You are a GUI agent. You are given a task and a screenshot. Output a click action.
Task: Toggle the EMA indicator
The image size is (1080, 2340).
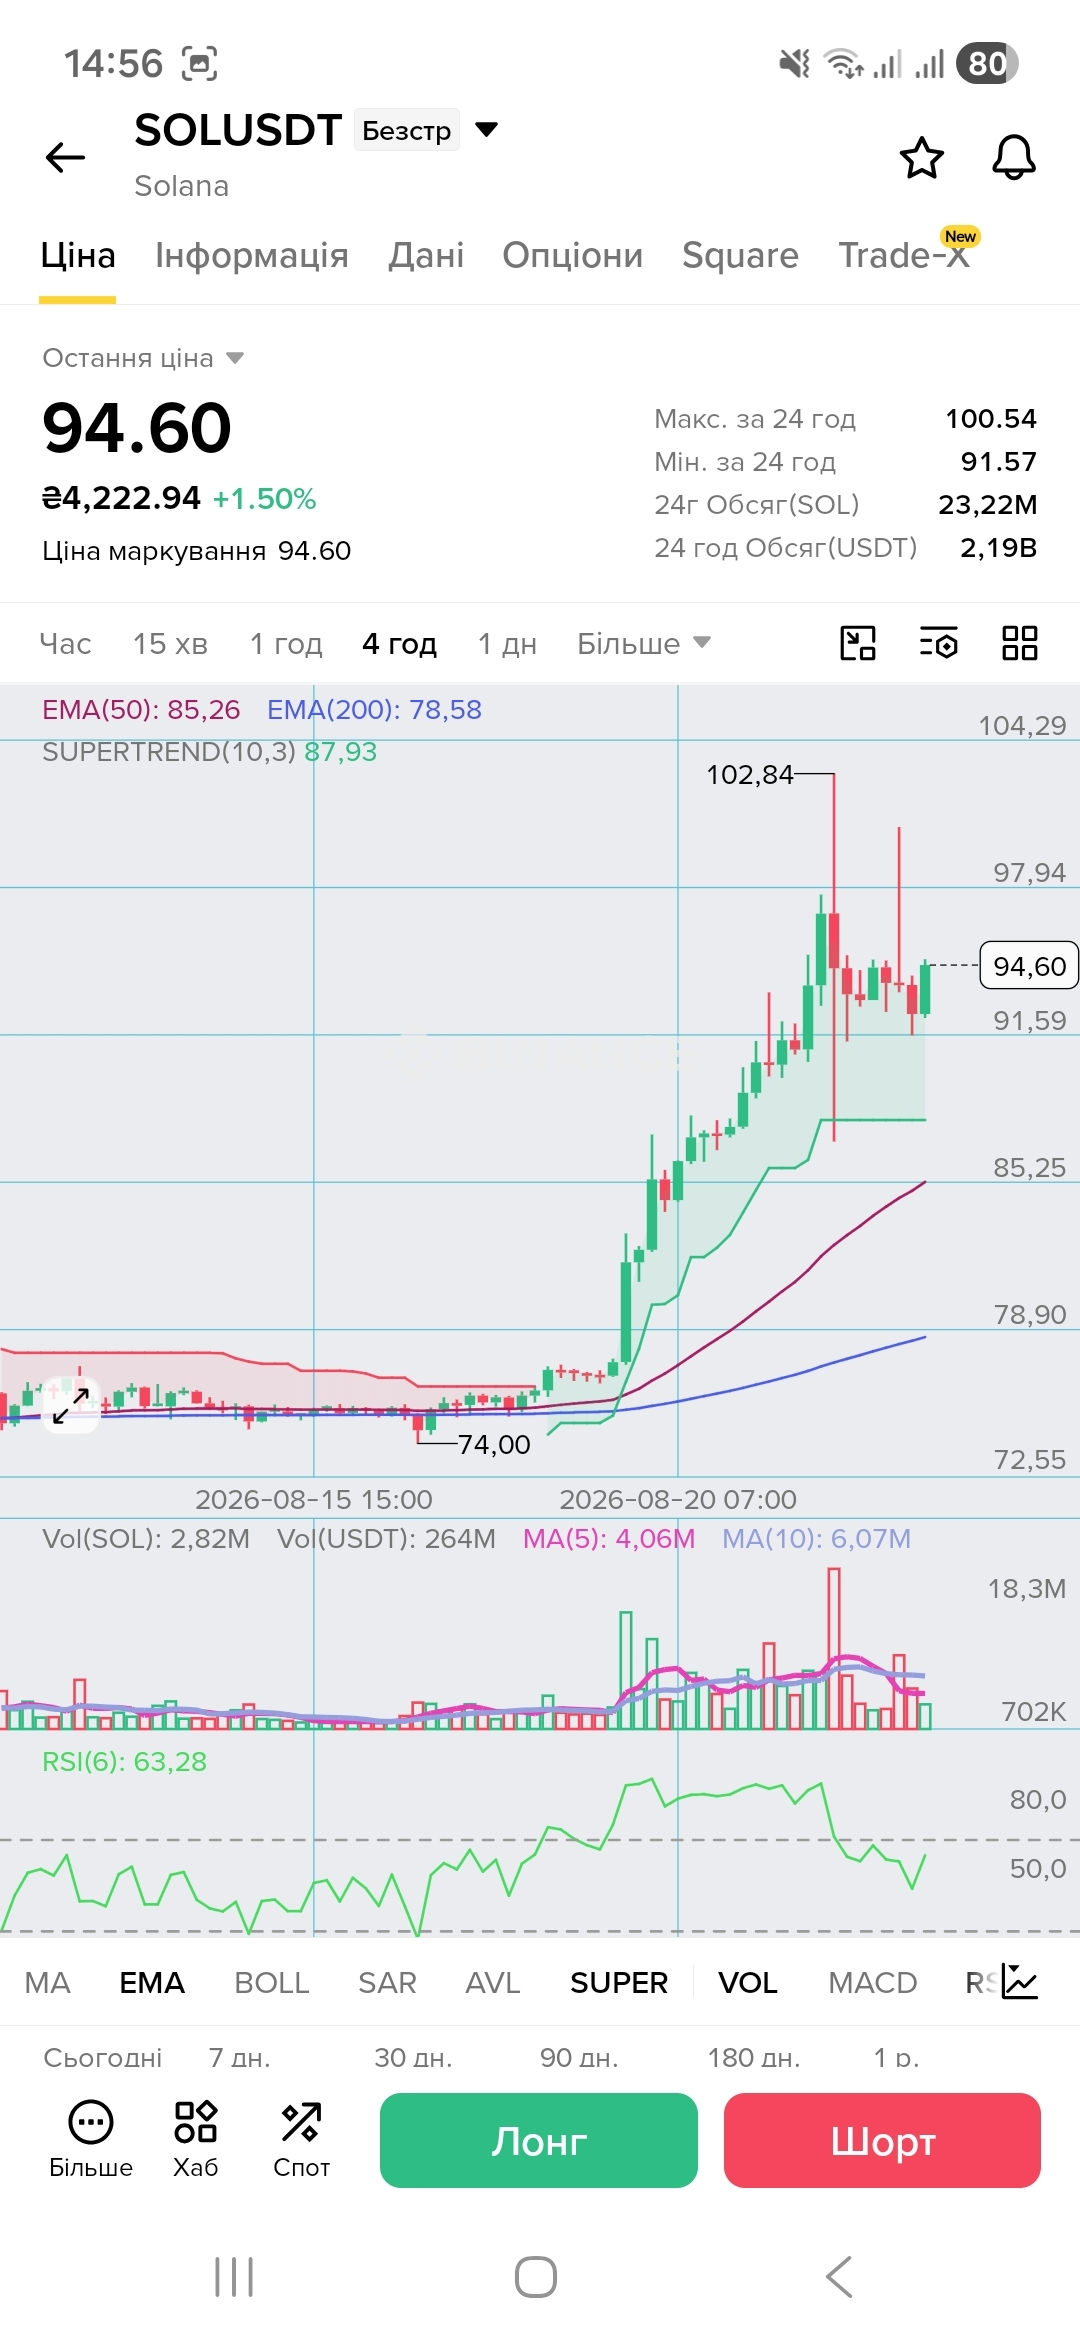(152, 1982)
